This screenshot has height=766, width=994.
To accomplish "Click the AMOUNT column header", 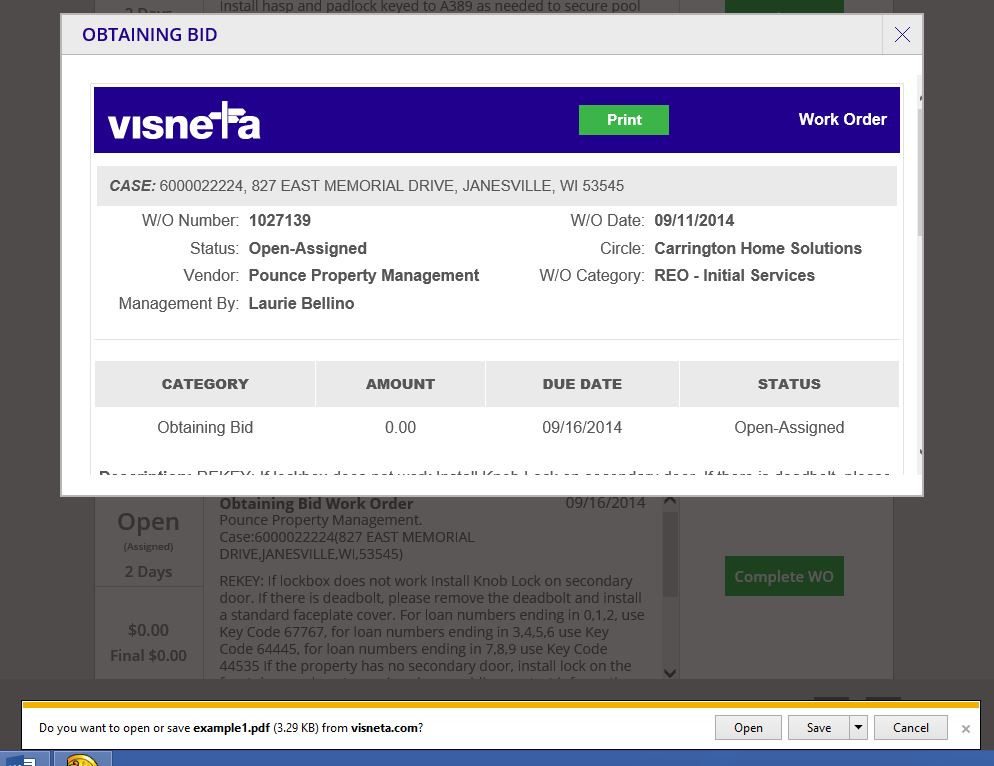I will pos(400,384).
